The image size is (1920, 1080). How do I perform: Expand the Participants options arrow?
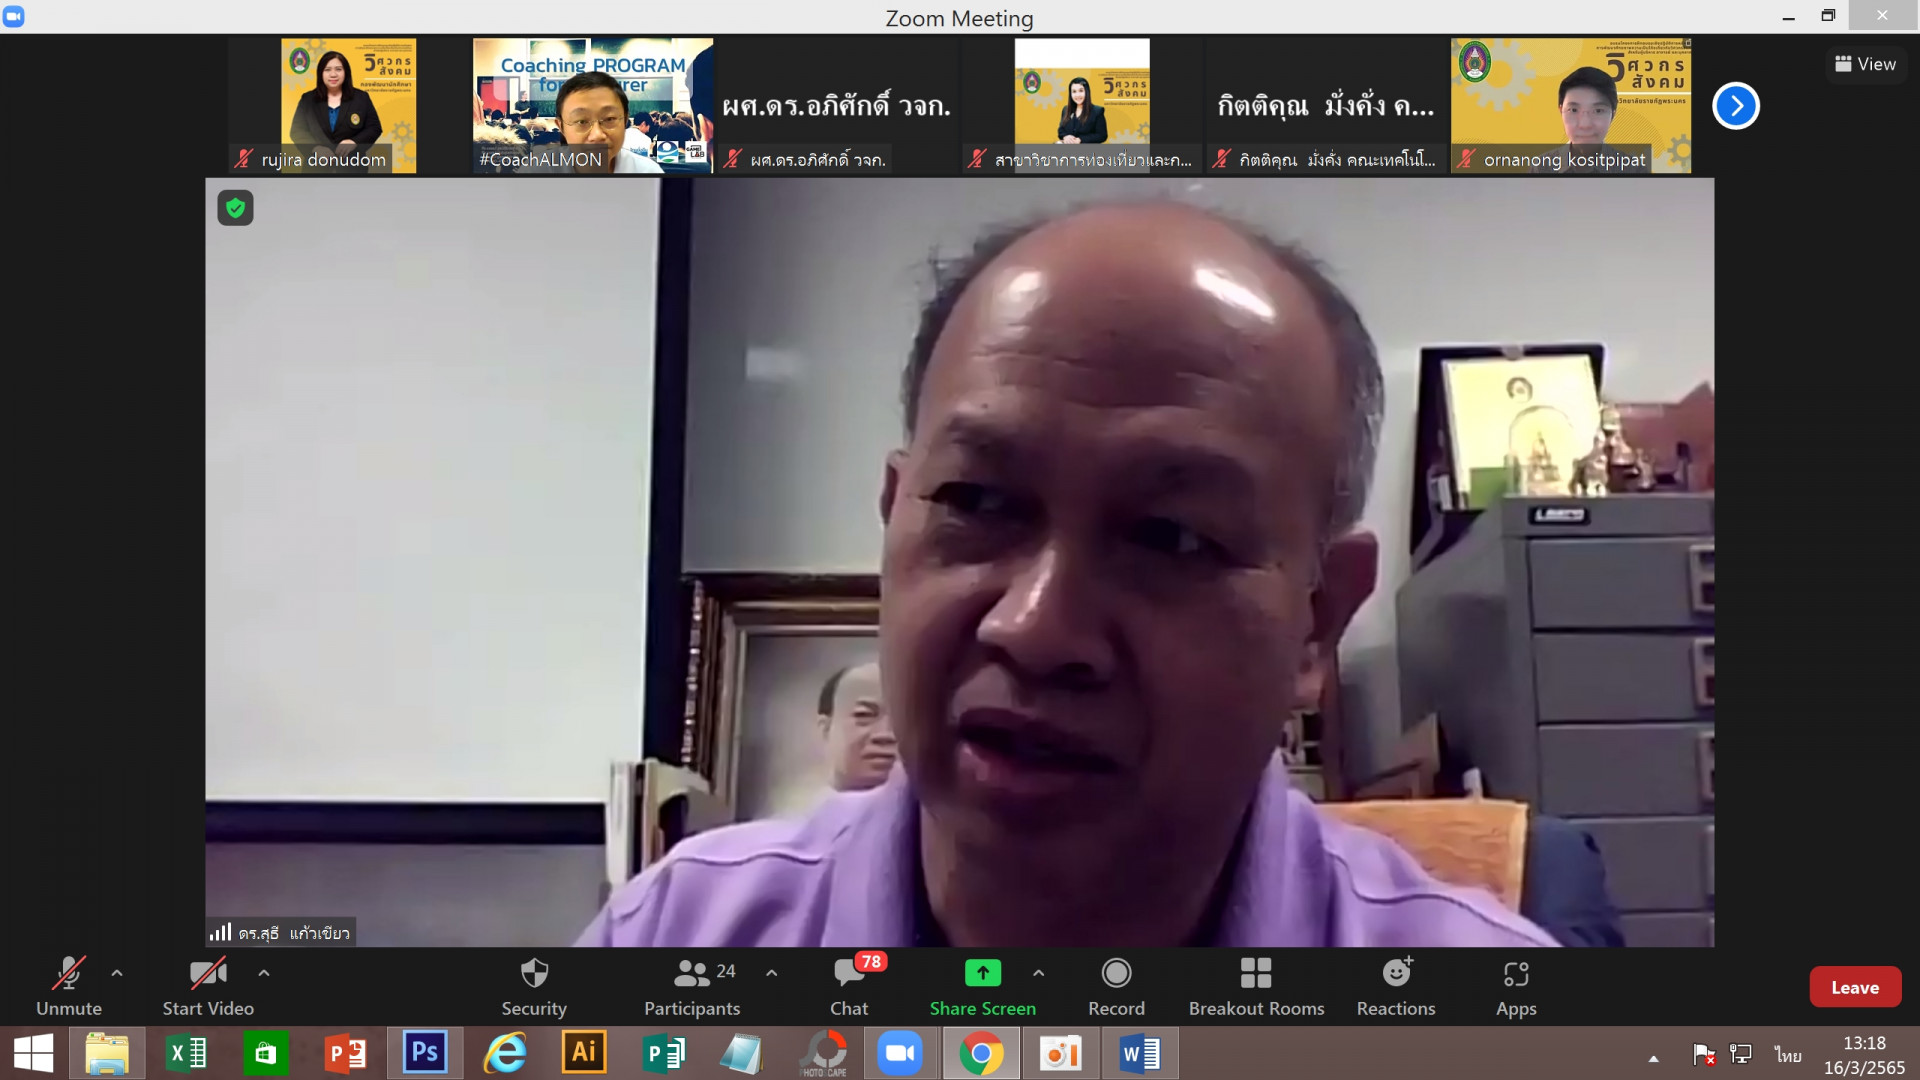(772, 972)
